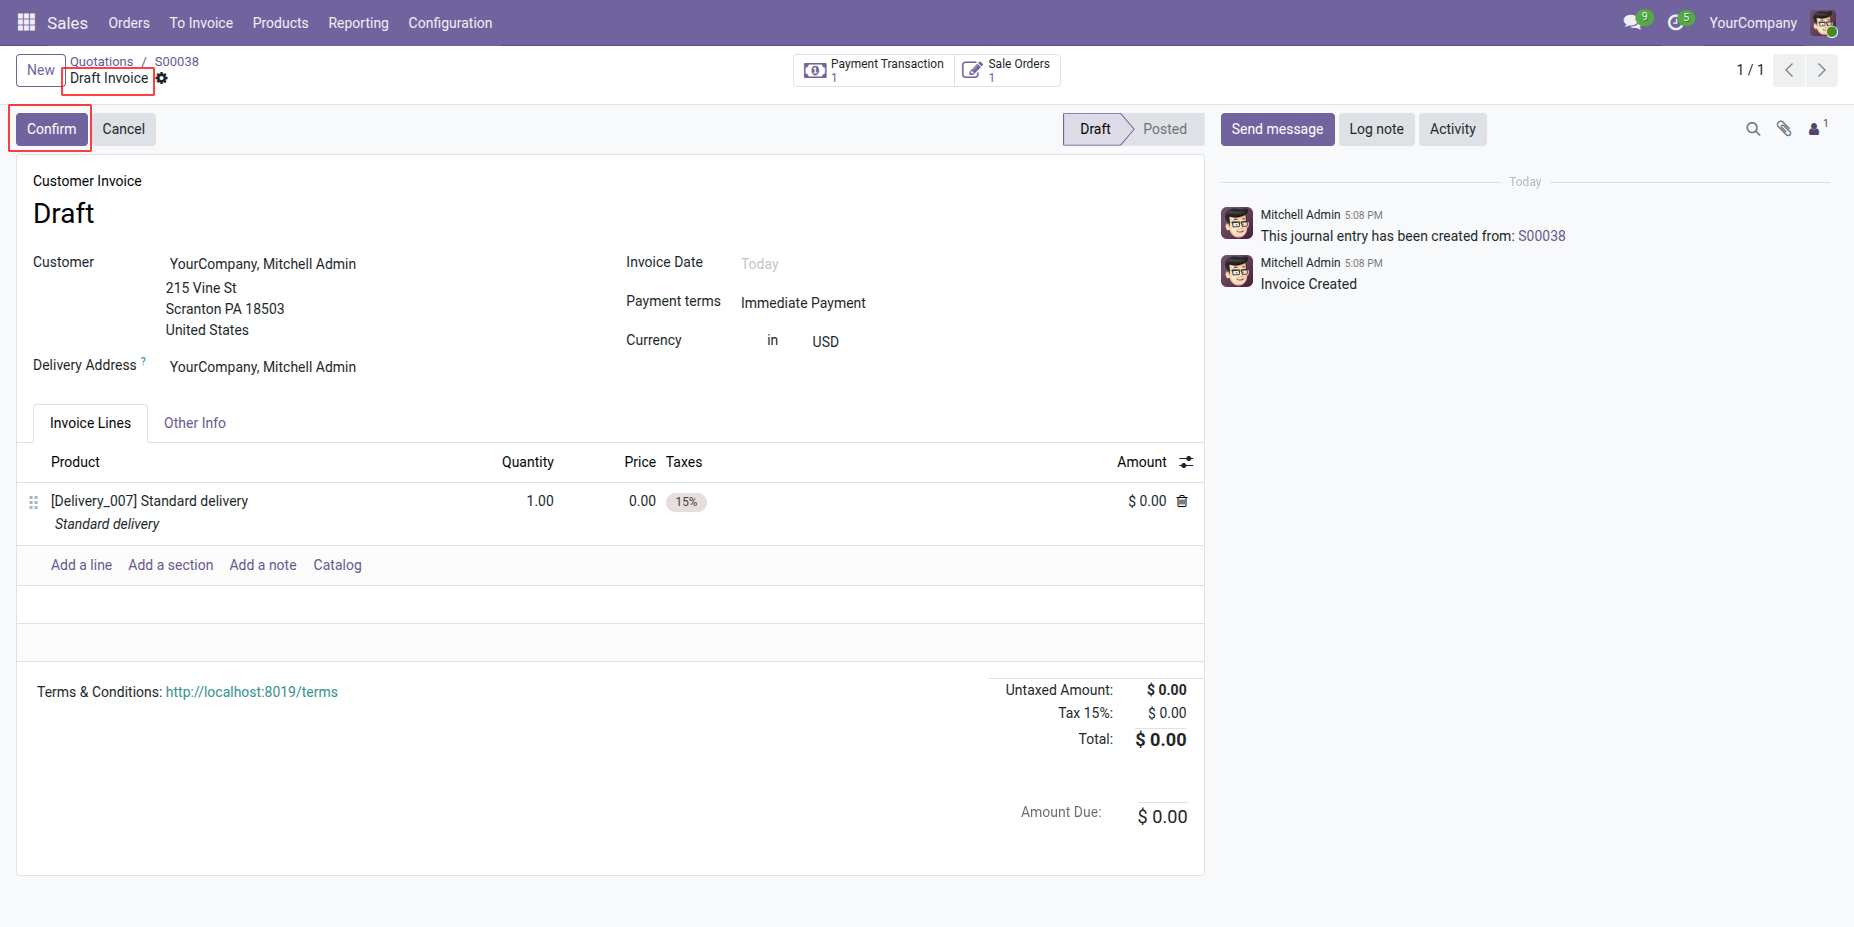
Task: Go to the next record arrow
Action: (1821, 70)
